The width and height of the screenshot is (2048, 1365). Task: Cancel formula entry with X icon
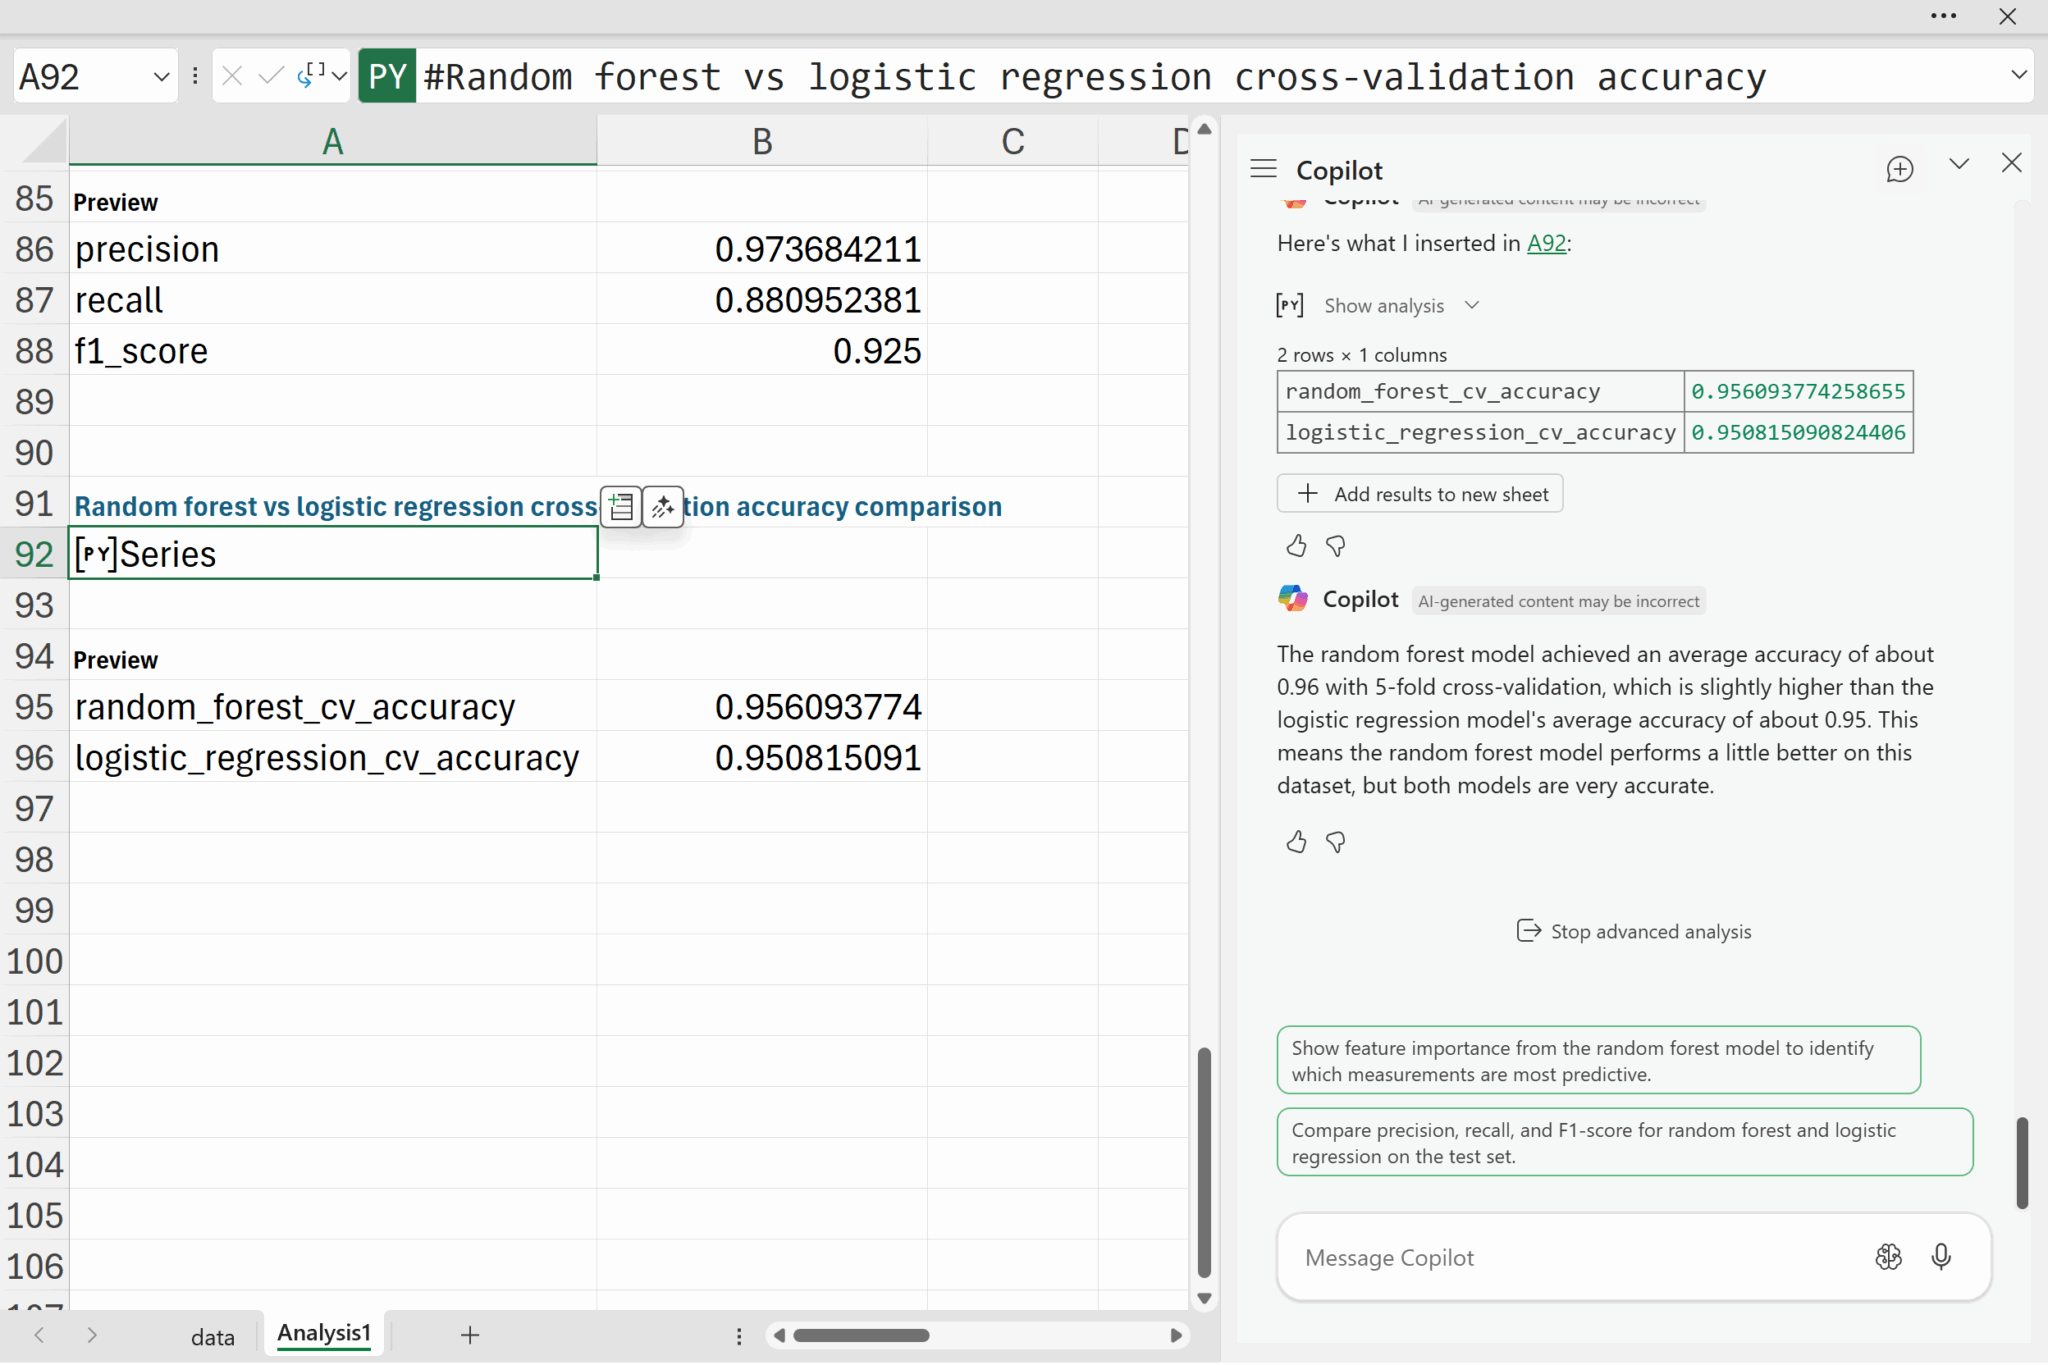(232, 76)
